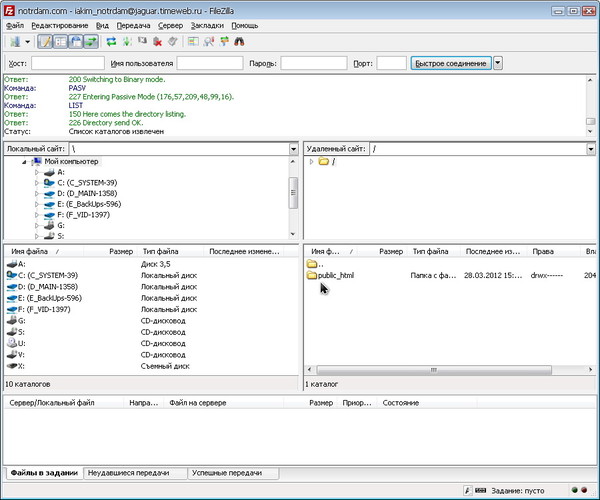Expand the remote root folder node

tap(311, 162)
